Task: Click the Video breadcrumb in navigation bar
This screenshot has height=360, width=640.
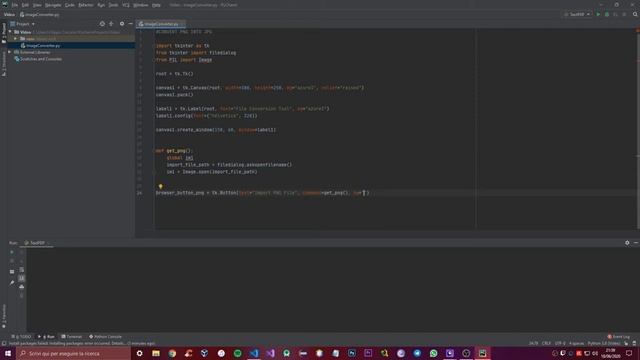Action: [x=9, y=14]
